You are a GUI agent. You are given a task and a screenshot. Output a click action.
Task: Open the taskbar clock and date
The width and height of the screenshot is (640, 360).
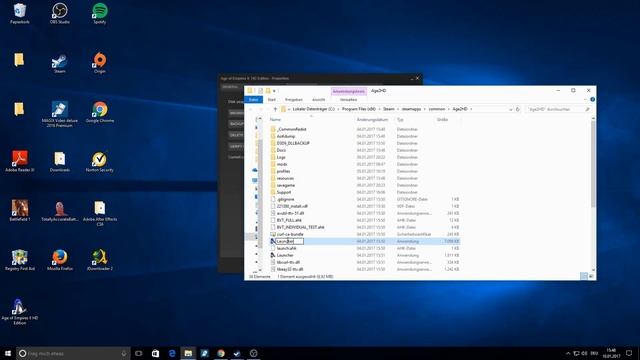(x=611, y=353)
